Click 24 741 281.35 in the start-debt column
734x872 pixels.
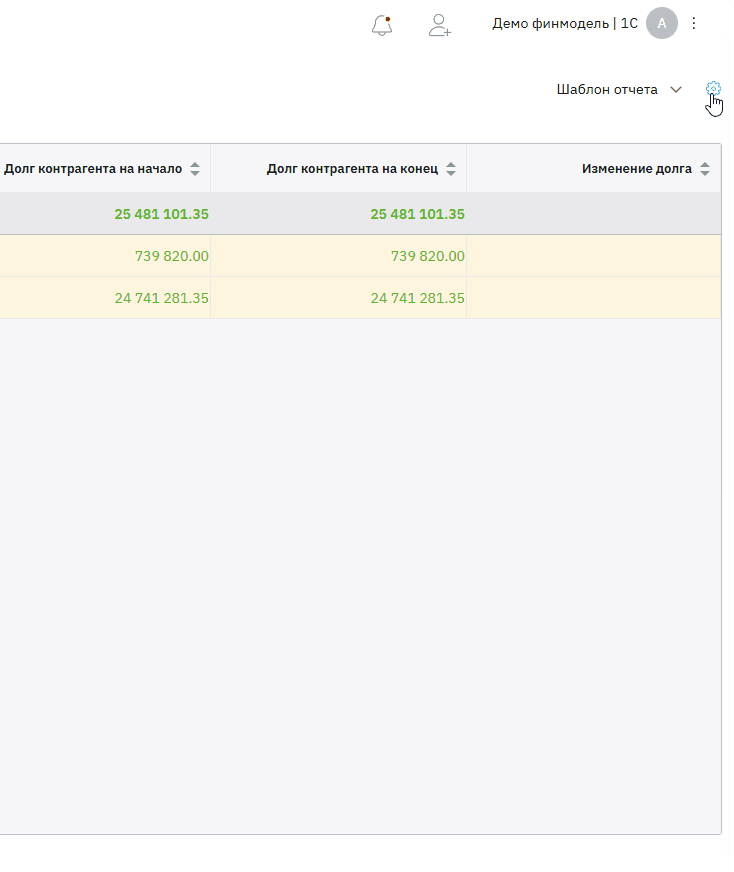tap(161, 298)
